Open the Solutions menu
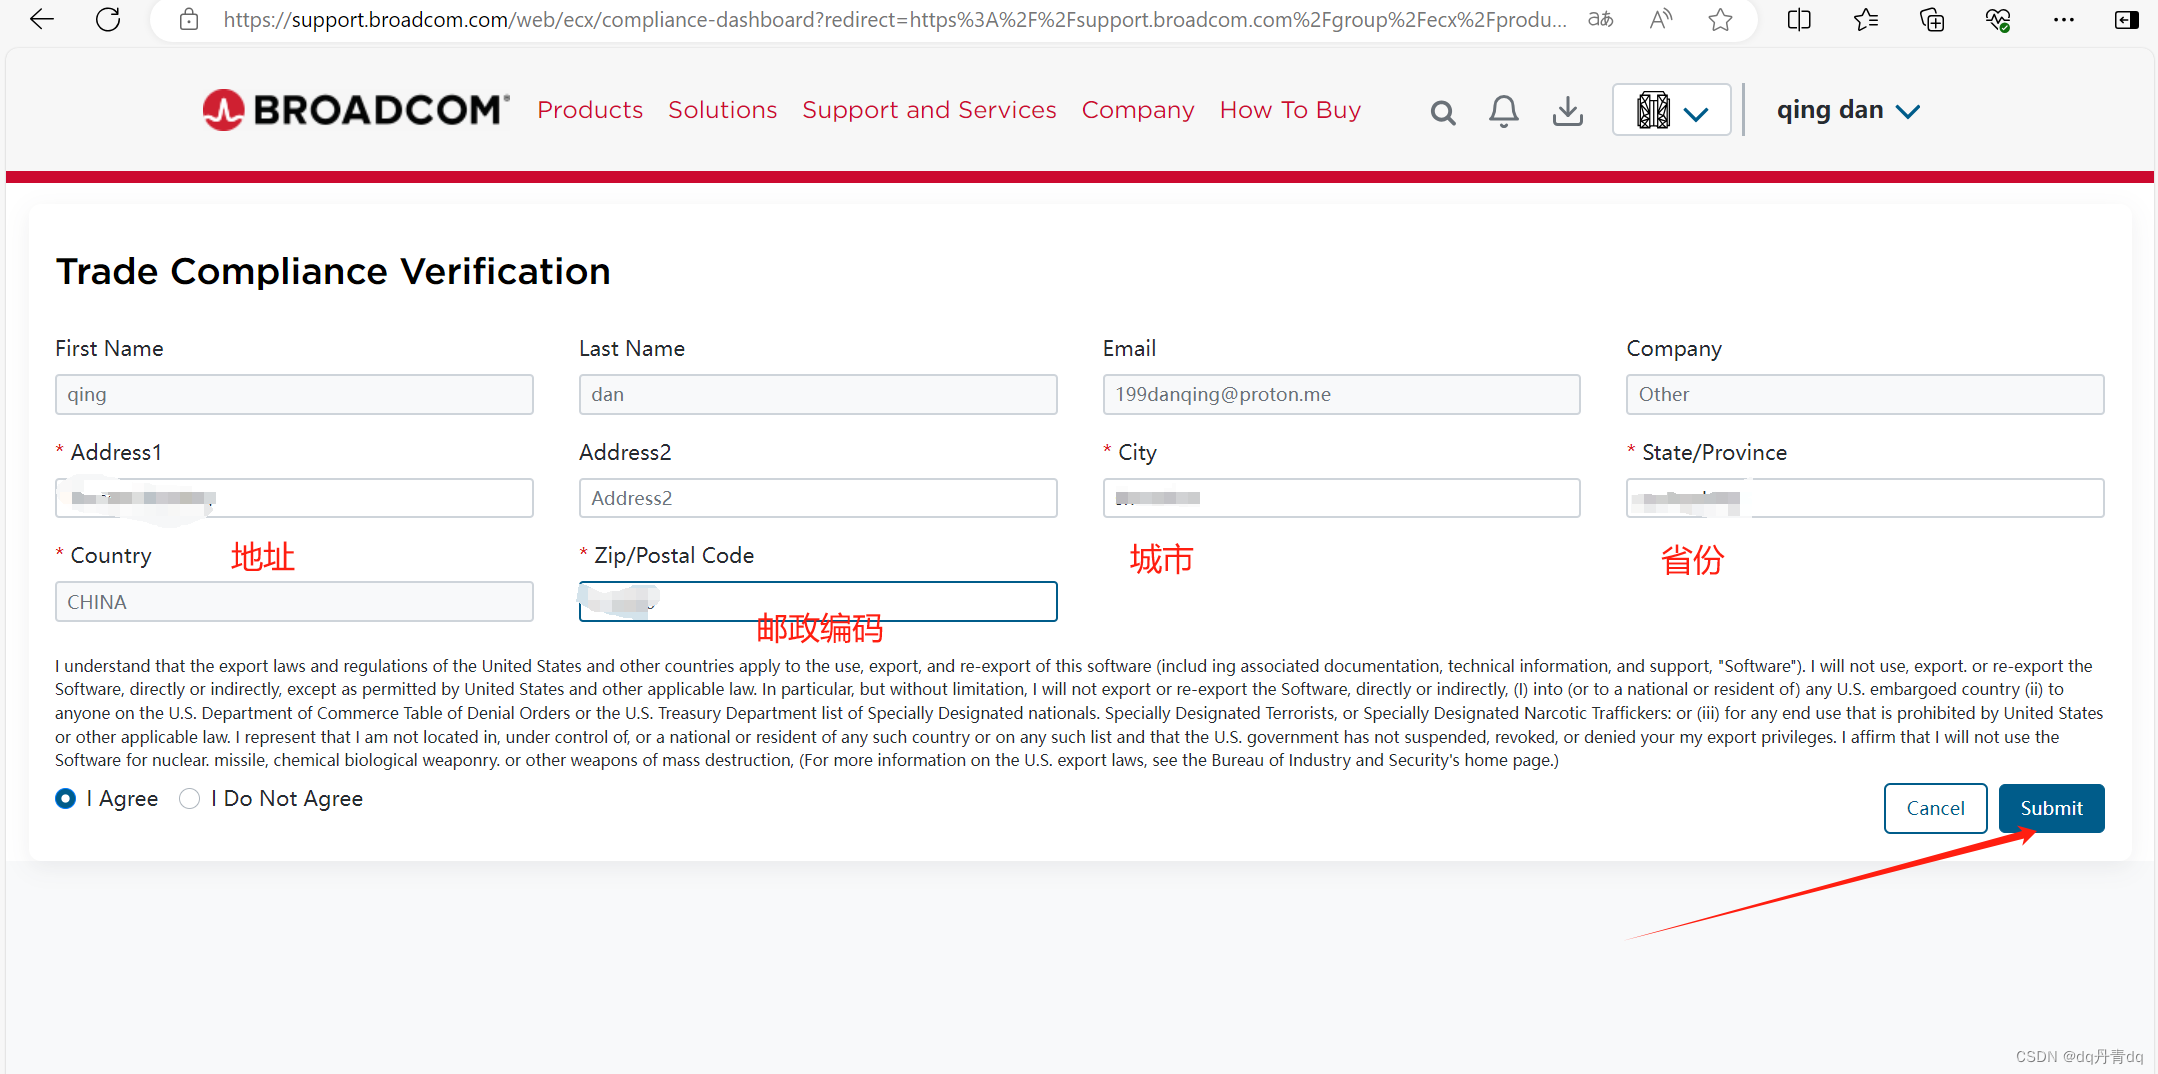Screen dimensions: 2158x1074 [x=723, y=110]
